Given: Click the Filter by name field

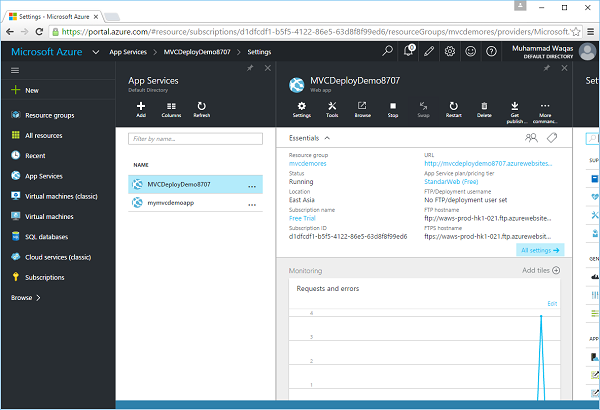Looking at the screenshot, I should [x=197, y=139].
